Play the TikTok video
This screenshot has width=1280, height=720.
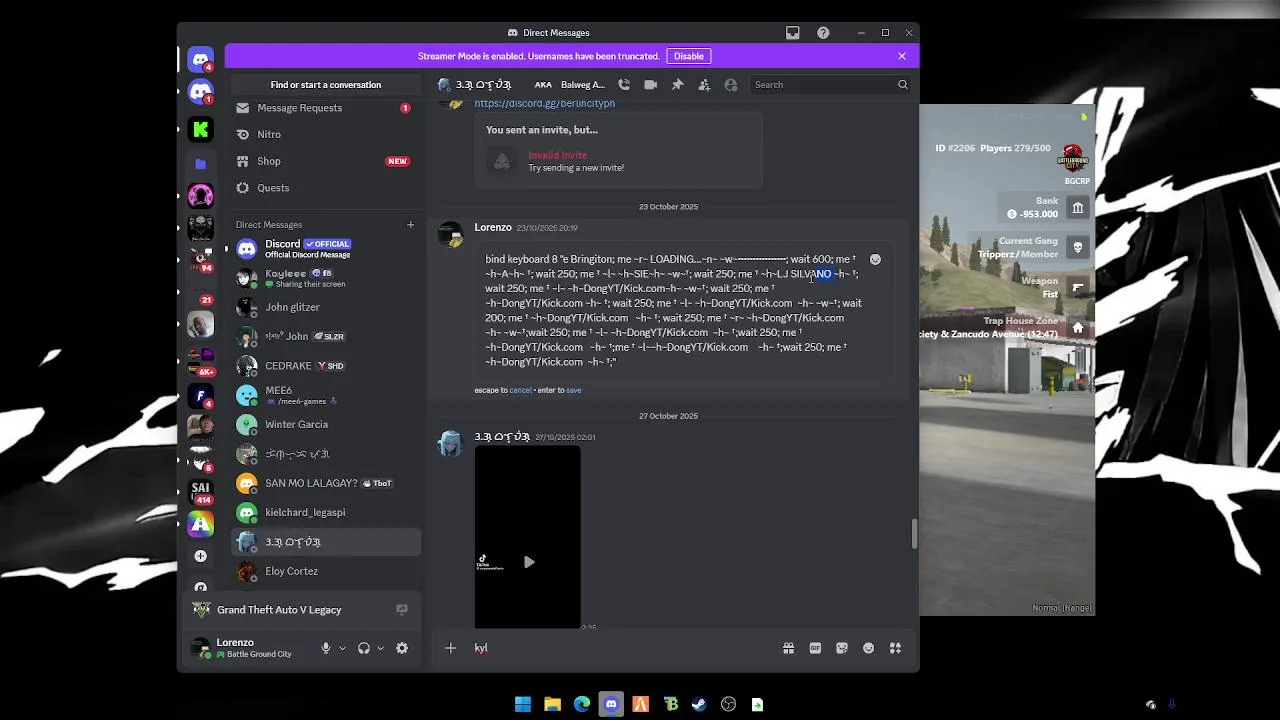click(528, 562)
